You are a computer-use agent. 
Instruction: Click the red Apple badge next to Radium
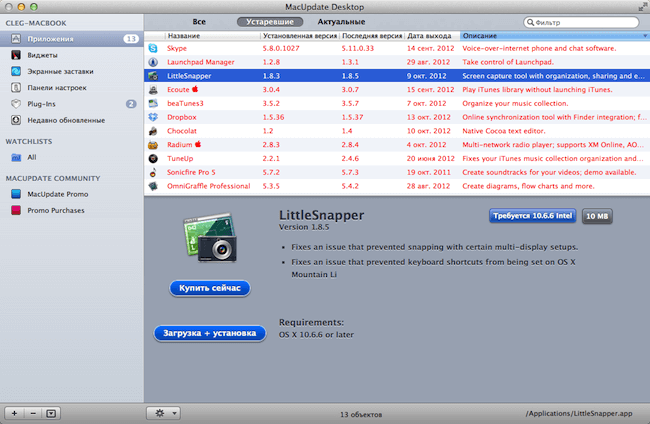(x=198, y=144)
